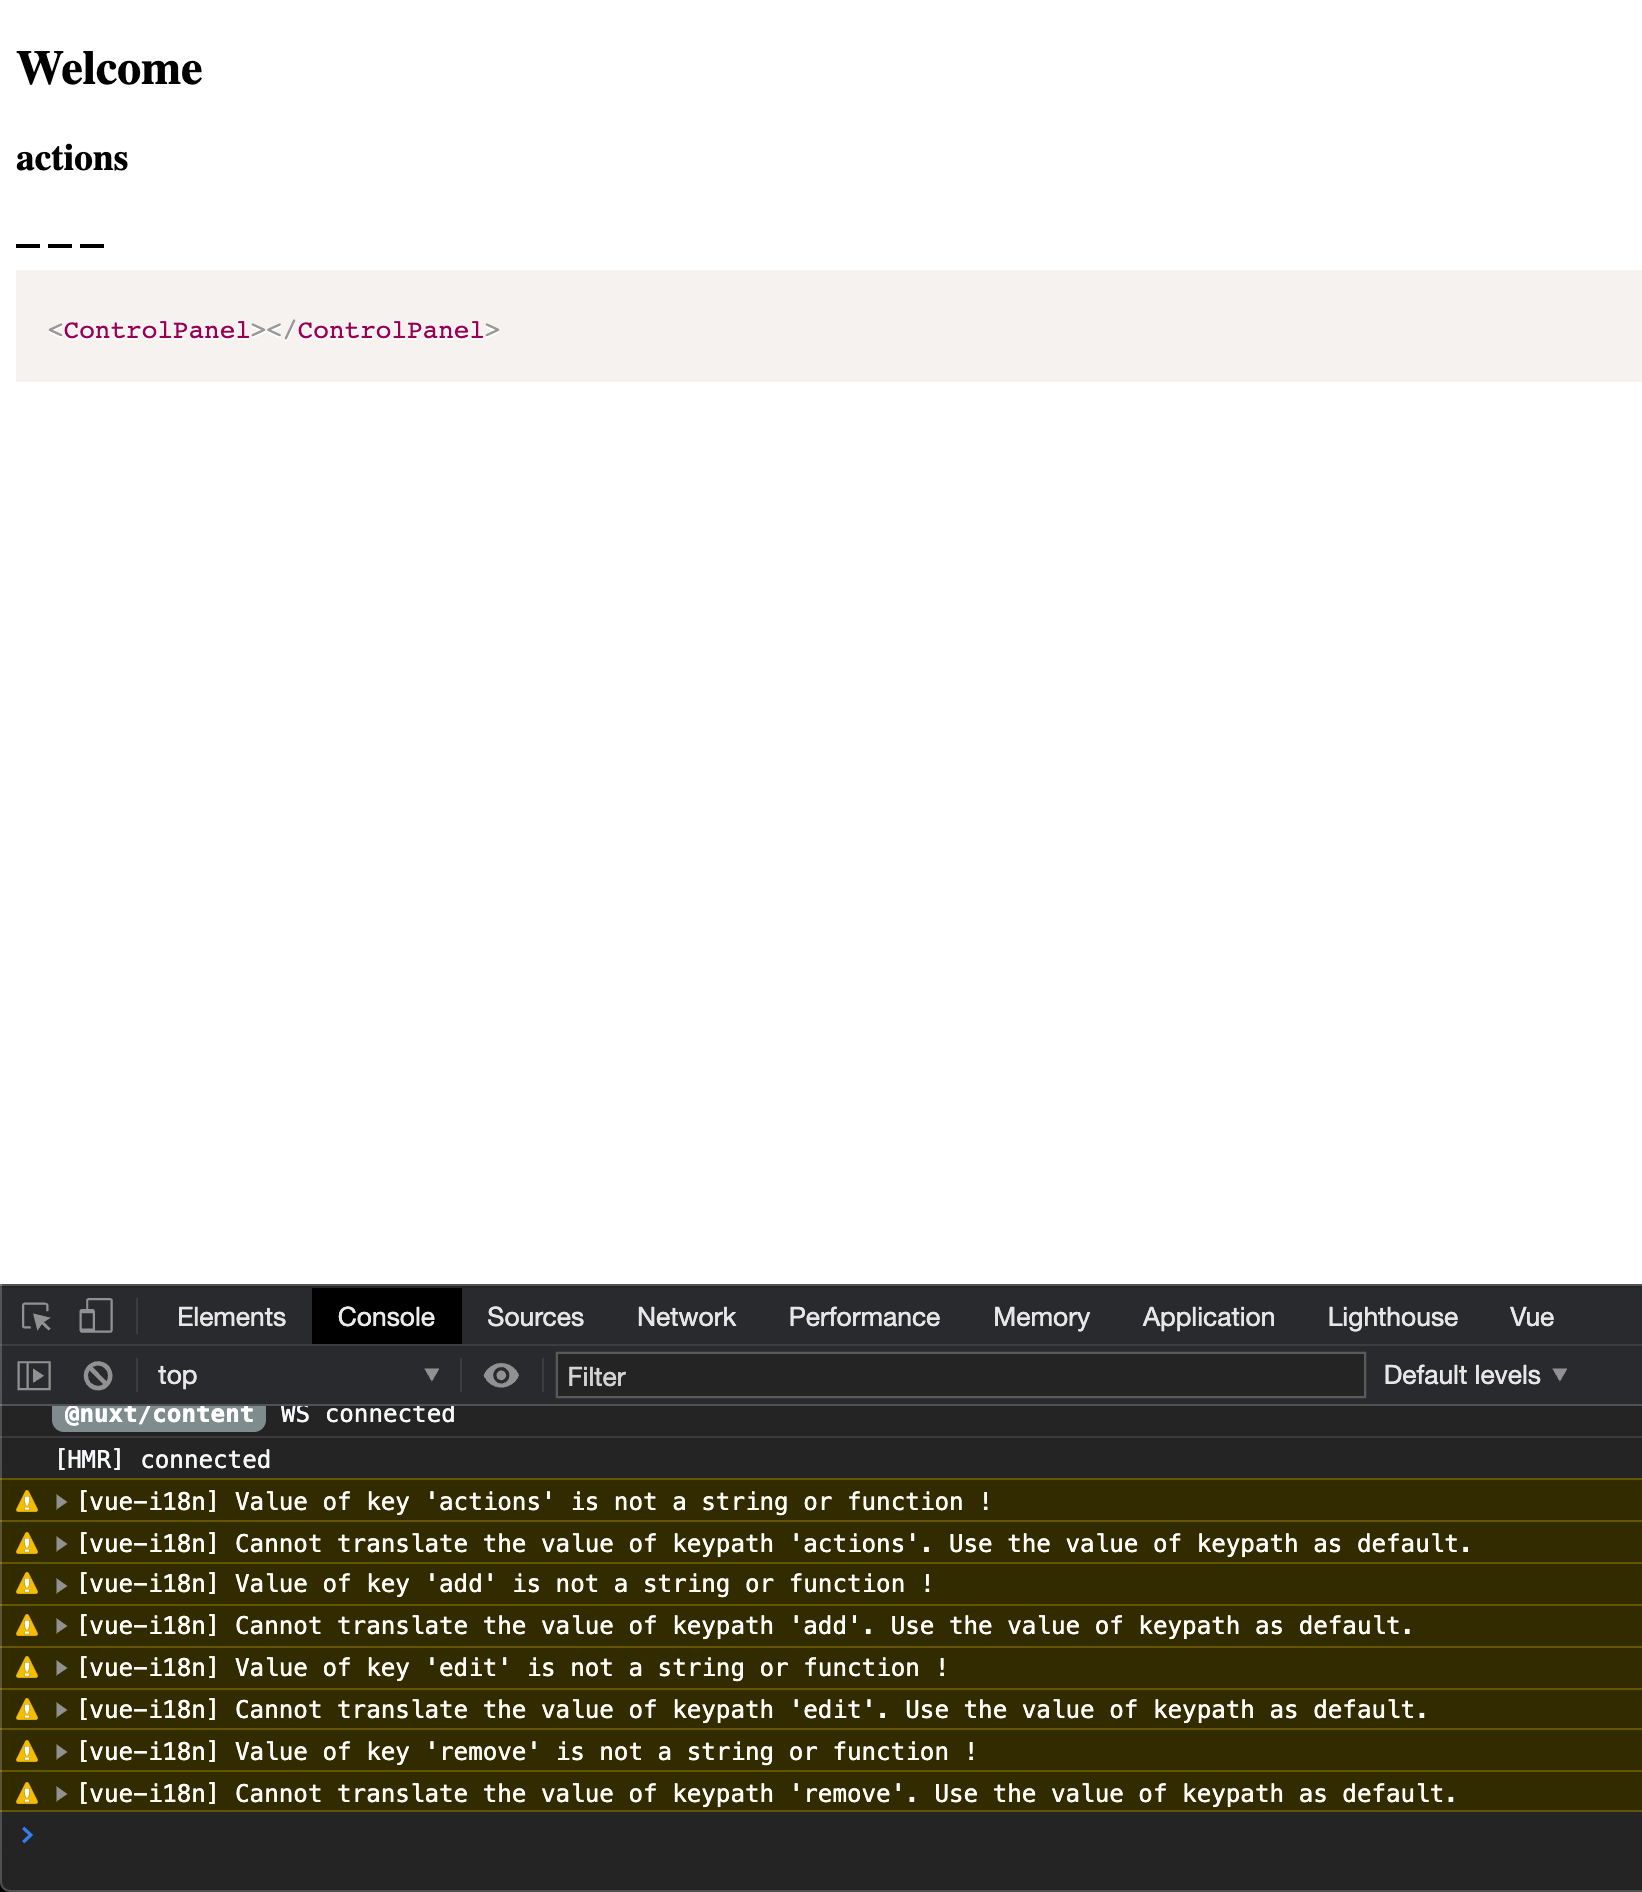Click the @nuxt/content badge in console

click(158, 1415)
